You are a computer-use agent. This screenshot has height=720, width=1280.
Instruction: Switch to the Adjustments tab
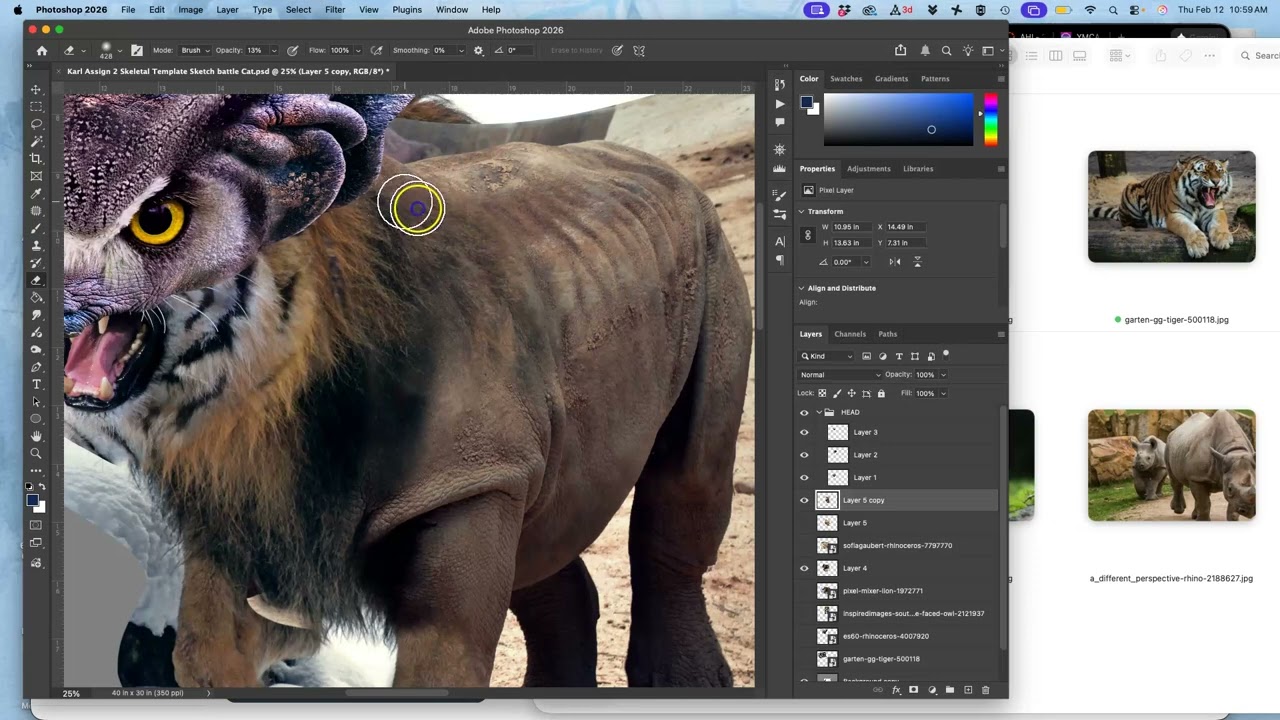[x=868, y=168]
